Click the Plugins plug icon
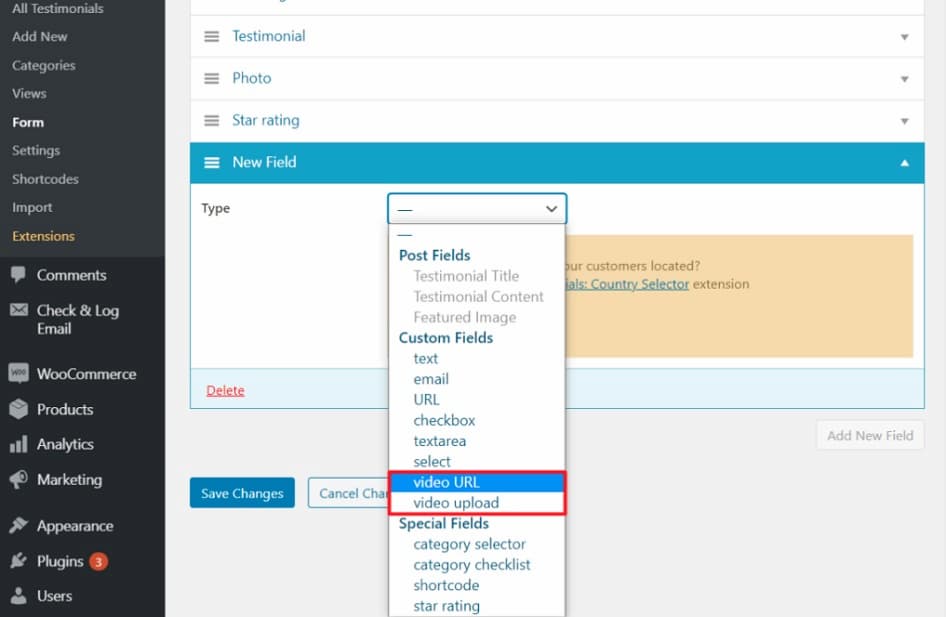Screen dimensions: 946x617 point(19,561)
